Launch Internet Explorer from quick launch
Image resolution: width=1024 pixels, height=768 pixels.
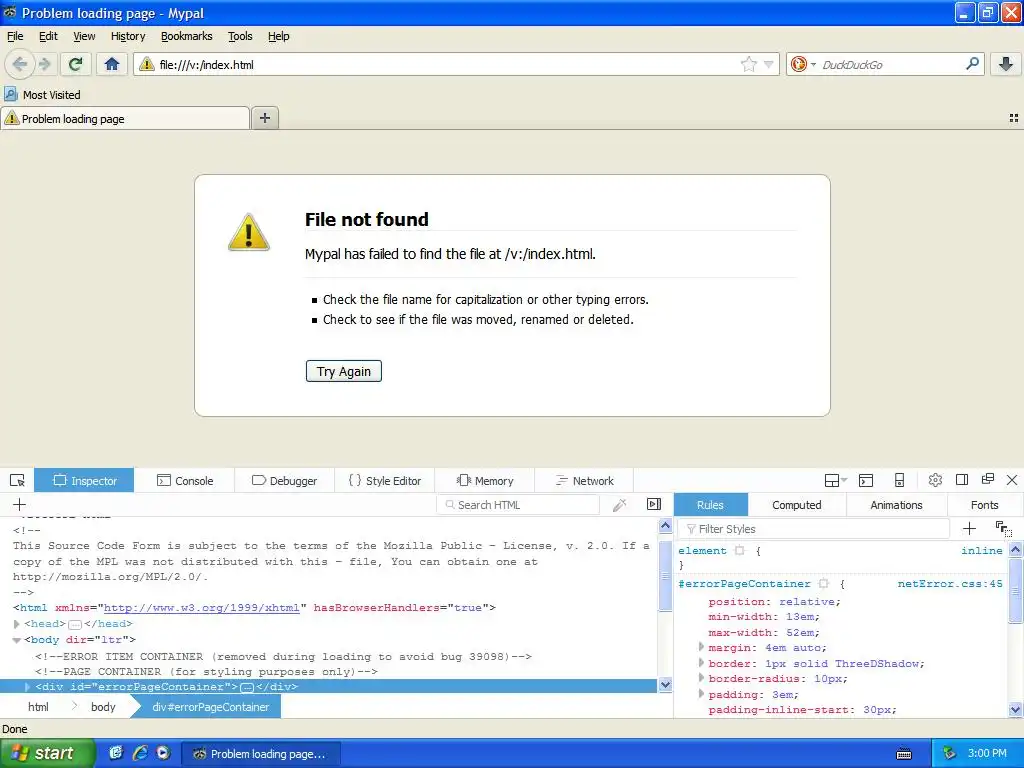point(139,753)
